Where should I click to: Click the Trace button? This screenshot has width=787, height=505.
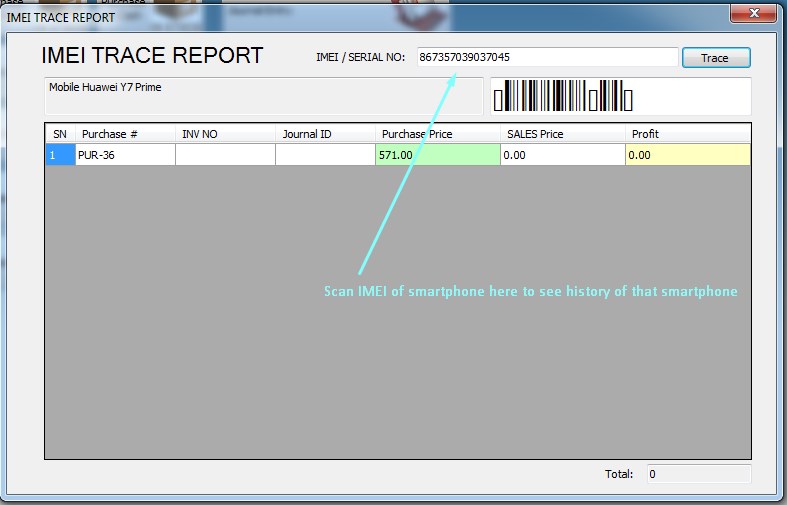click(x=716, y=58)
